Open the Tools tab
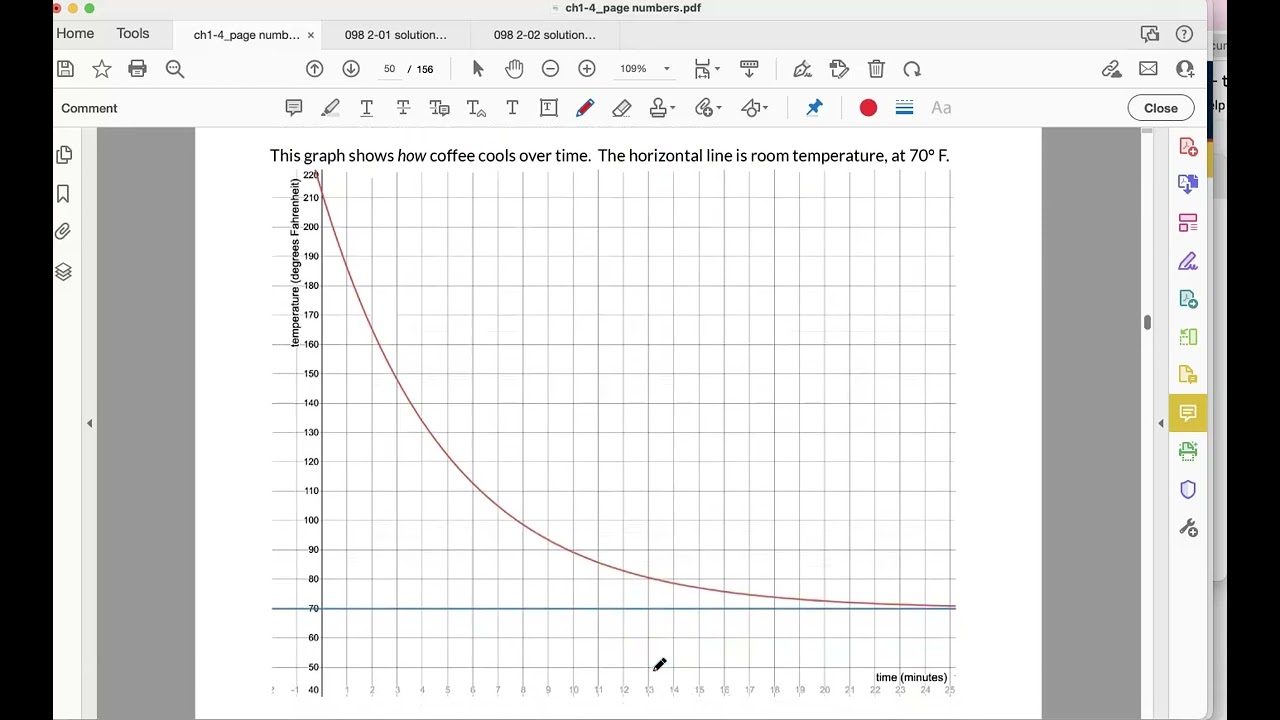Viewport: 1280px width, 720px height. pyautogui.click(x=133, y=34)
